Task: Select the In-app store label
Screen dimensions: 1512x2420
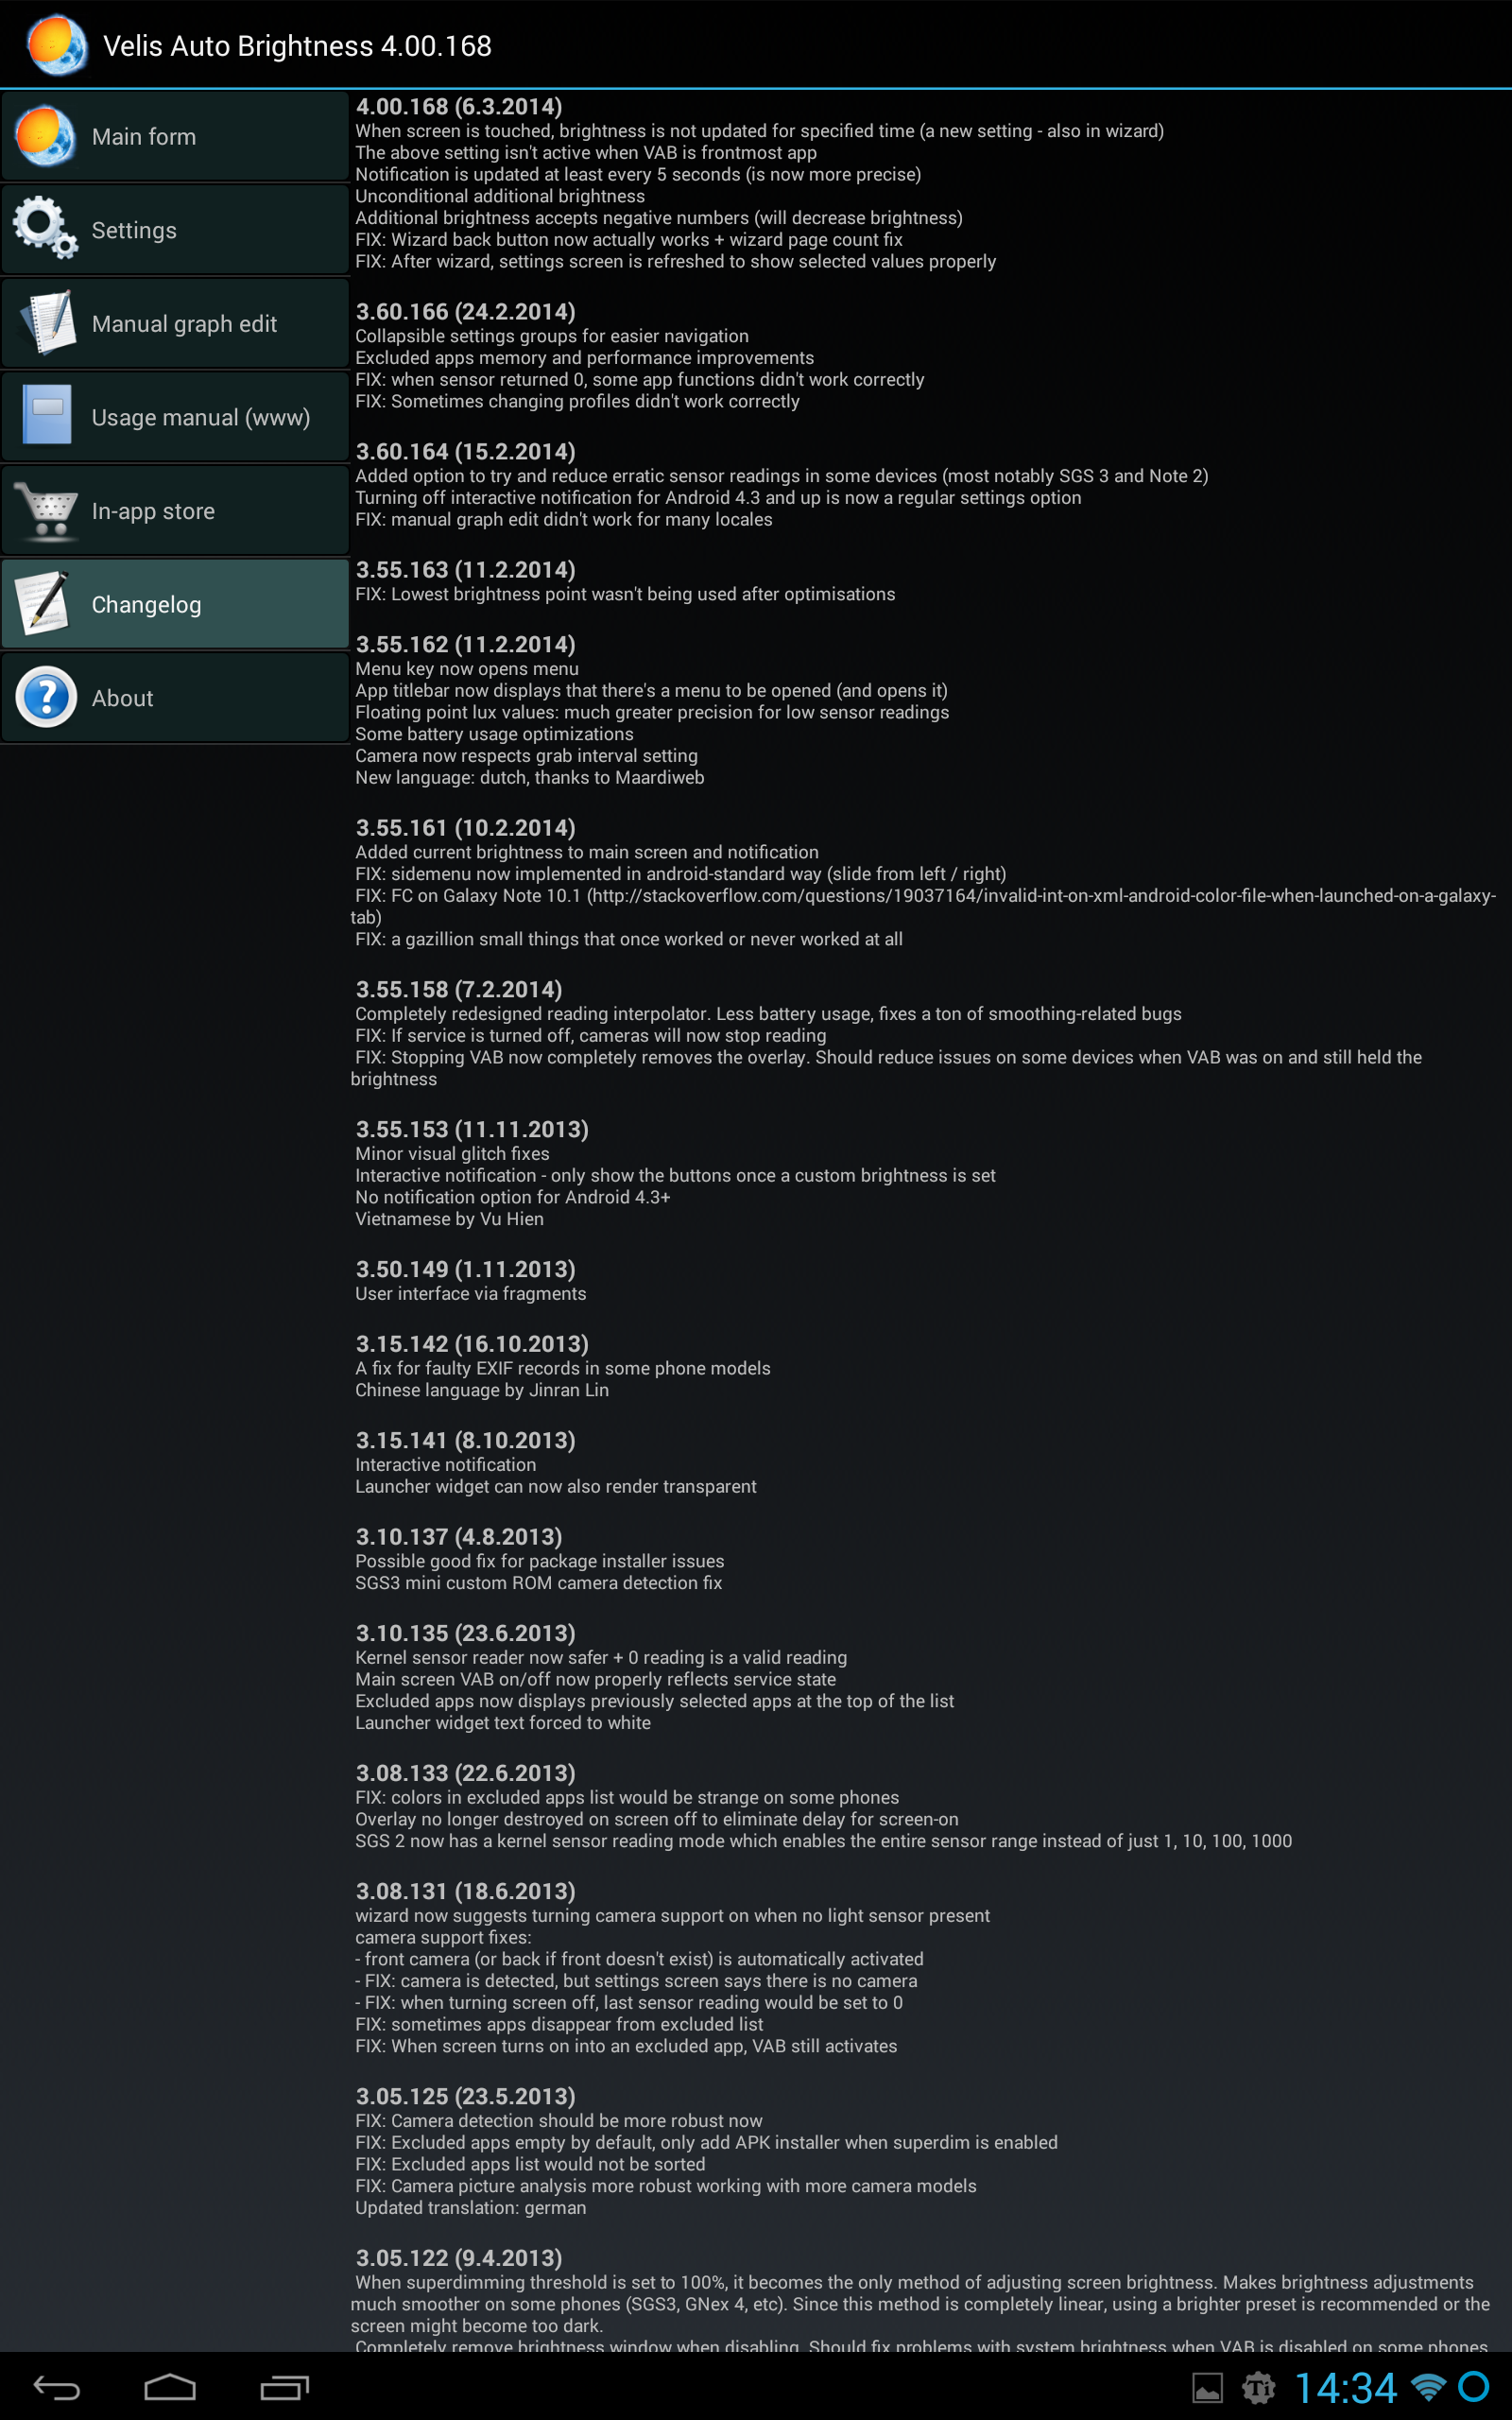Action: [153, 511]
